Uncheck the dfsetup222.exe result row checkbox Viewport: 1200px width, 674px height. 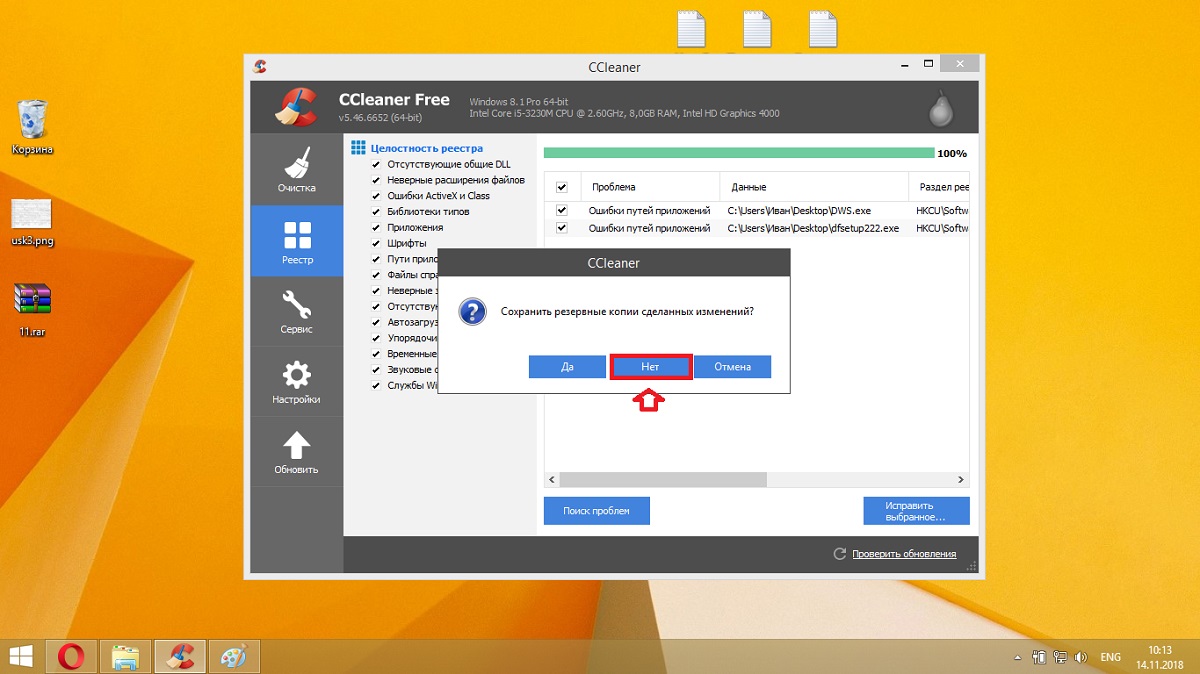(561, 228)
